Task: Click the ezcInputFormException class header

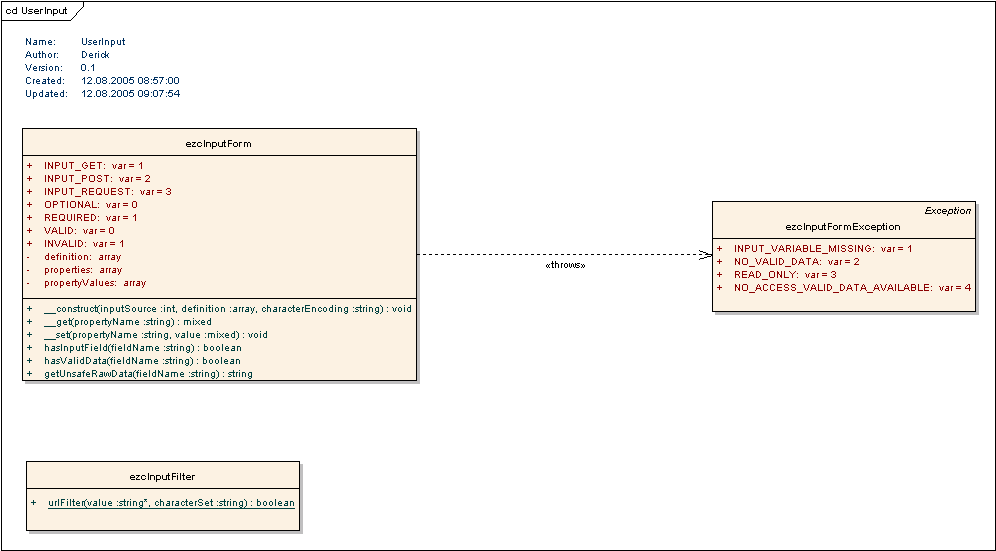Action: pyautogui.click(x=841, y=227)
